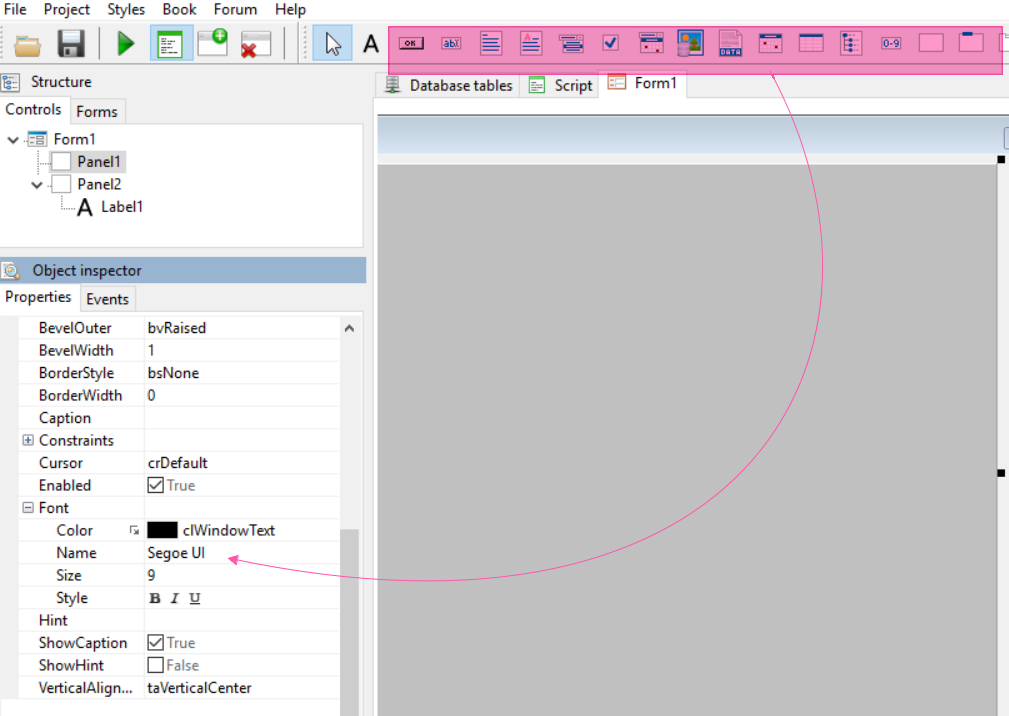Pick the TableGrid component icon
The height and width of the screenshot is (716, 1009).
(x=811, y=43)
